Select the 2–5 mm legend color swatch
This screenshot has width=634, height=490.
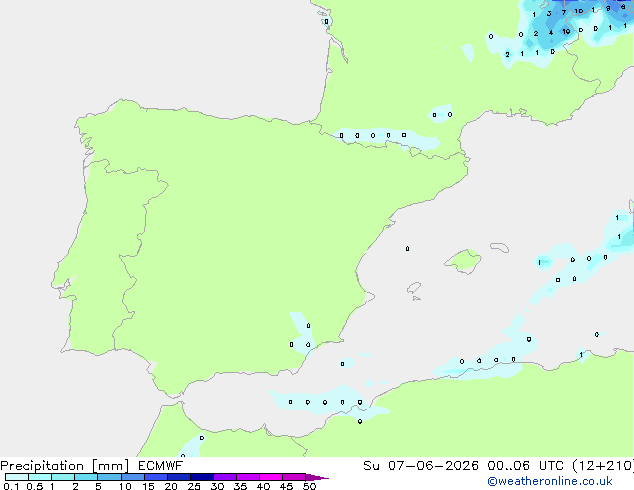pos(86,477)
